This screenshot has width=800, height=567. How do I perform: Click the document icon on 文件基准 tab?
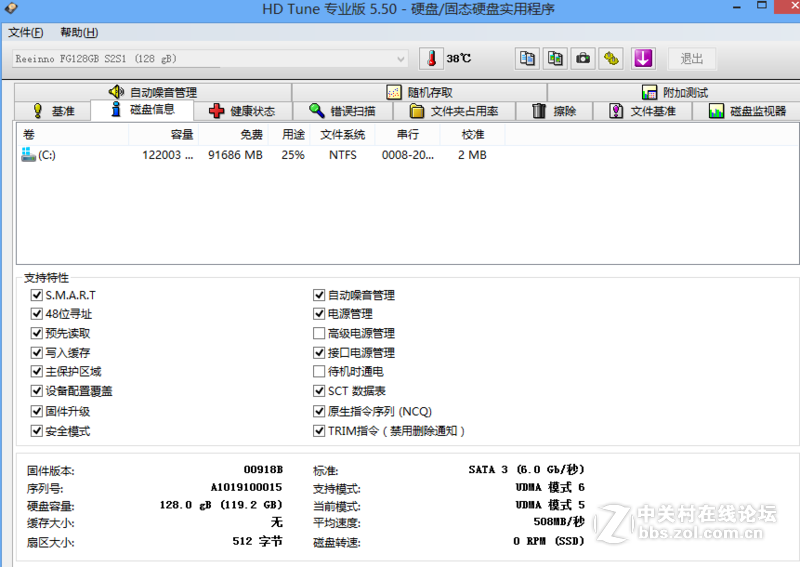pyautogui.click(x=616, y=111)
